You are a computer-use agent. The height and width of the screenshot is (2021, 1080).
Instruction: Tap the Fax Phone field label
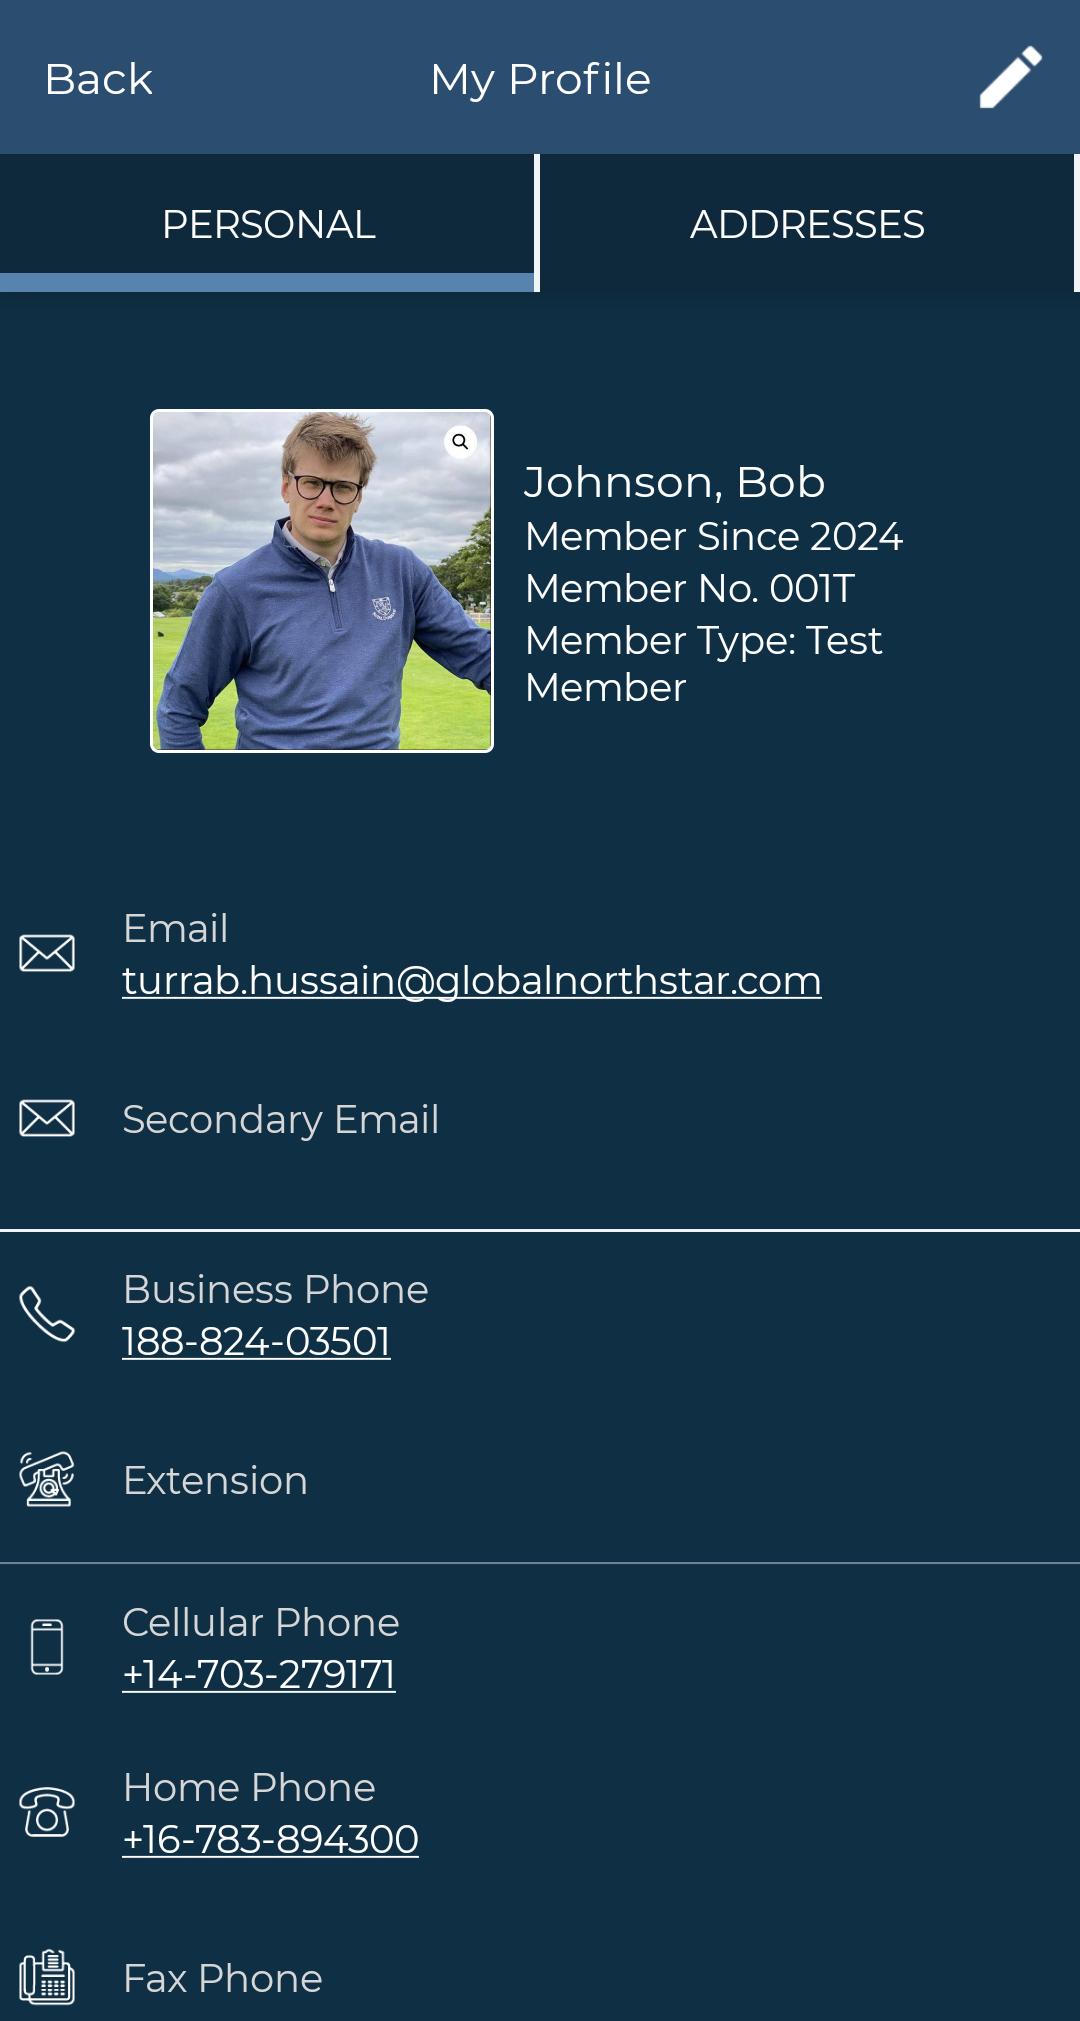pyautogui.click(x=222, y=1978)
